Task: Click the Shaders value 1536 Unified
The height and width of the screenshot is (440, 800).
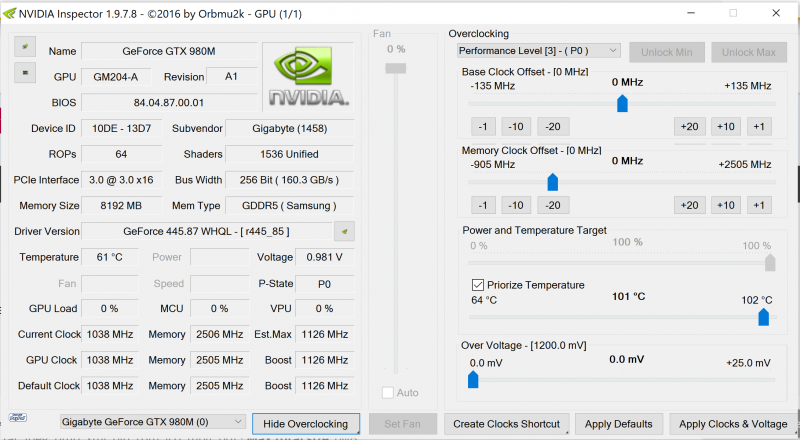Action: click(x=289, y=154)
